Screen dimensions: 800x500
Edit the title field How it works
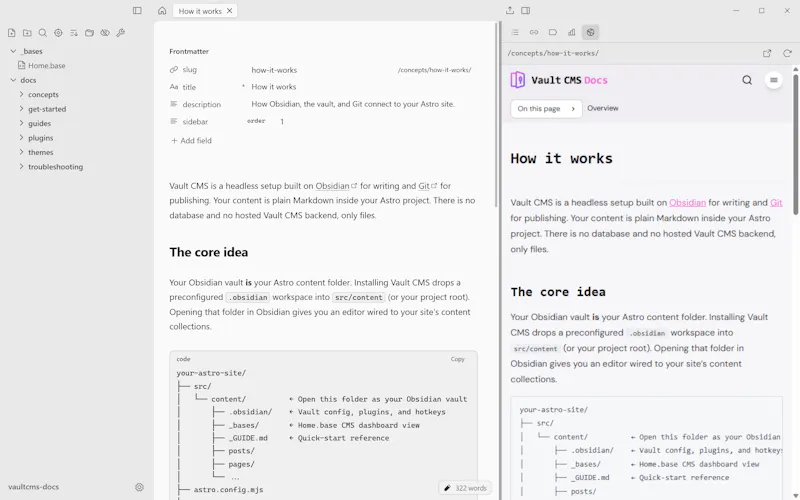click(x=273, y=87)
